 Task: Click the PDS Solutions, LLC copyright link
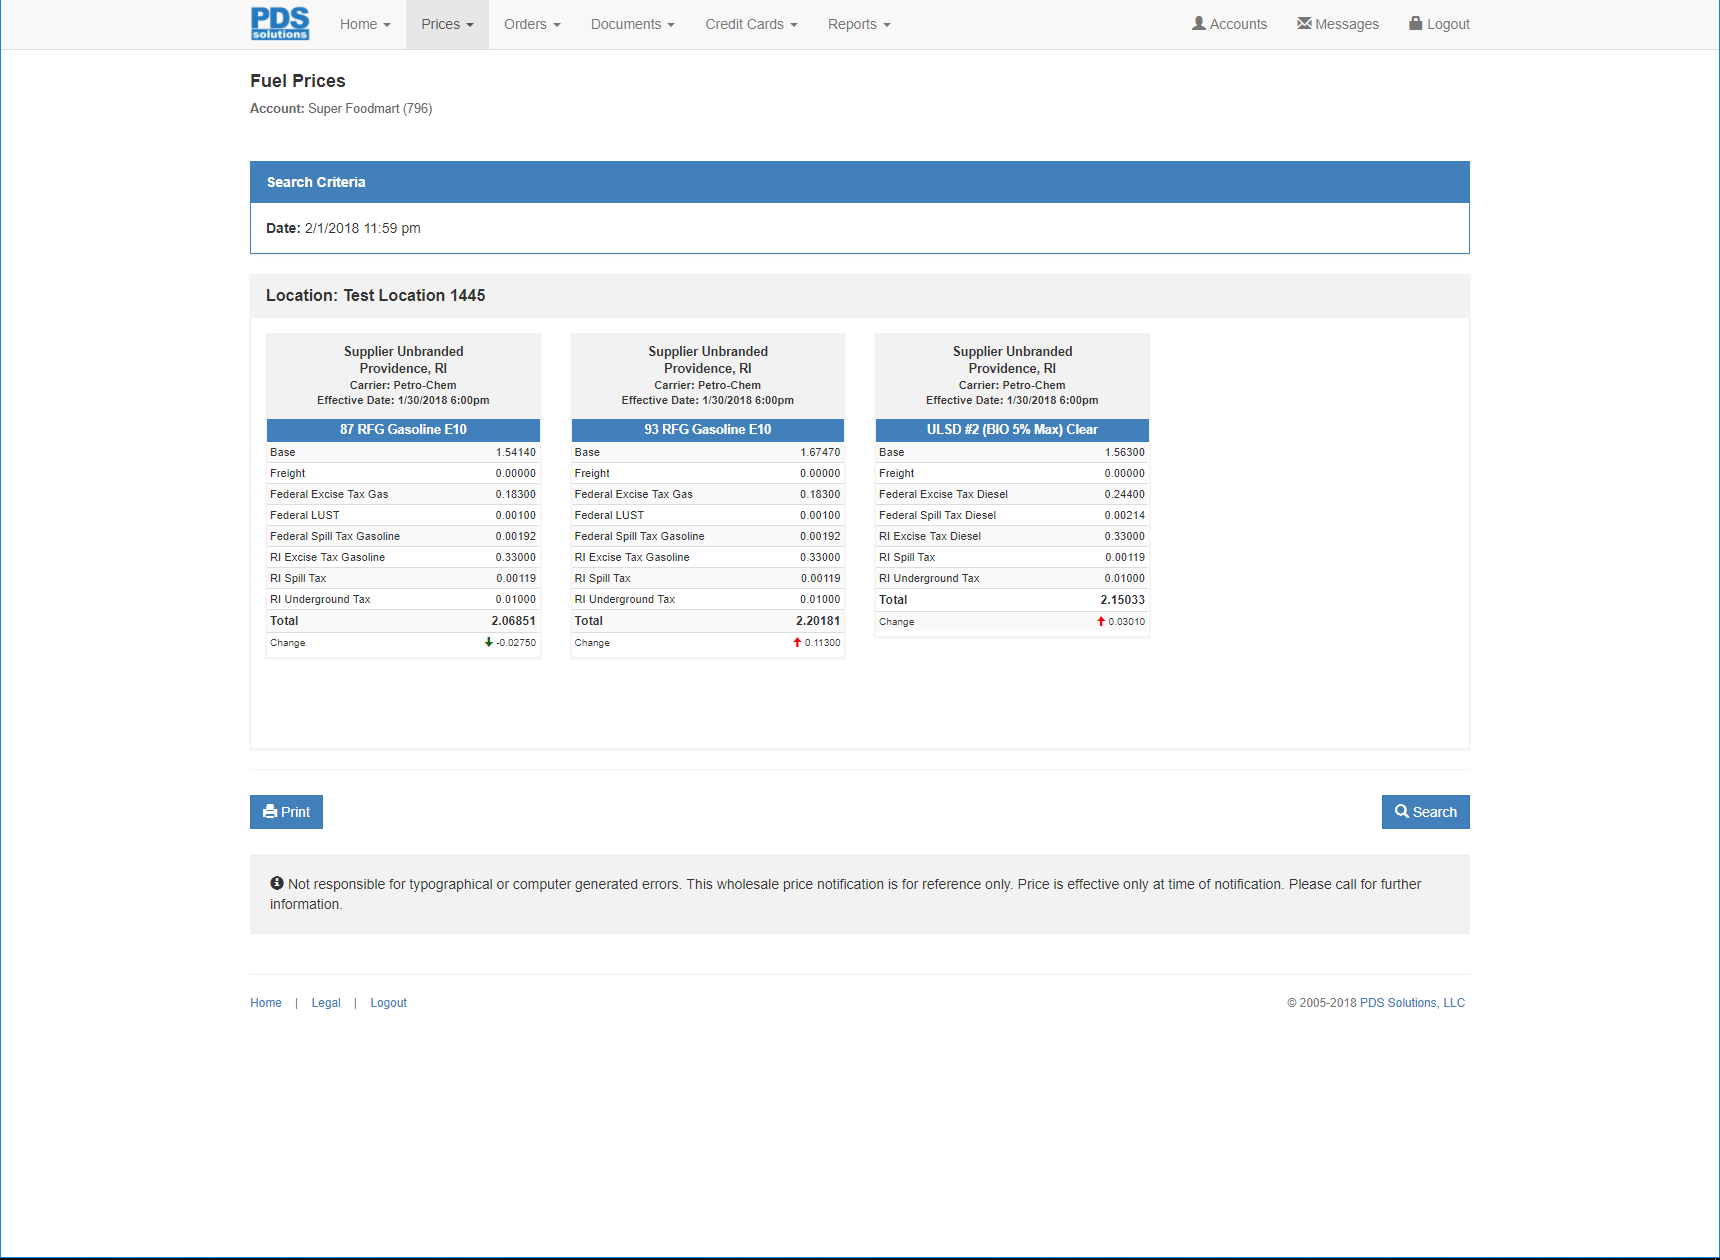point(1412,1003)
